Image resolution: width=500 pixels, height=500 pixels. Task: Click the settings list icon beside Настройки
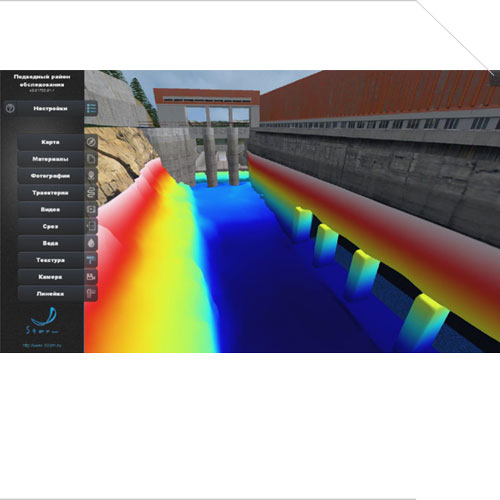click(x=91, y=108)
